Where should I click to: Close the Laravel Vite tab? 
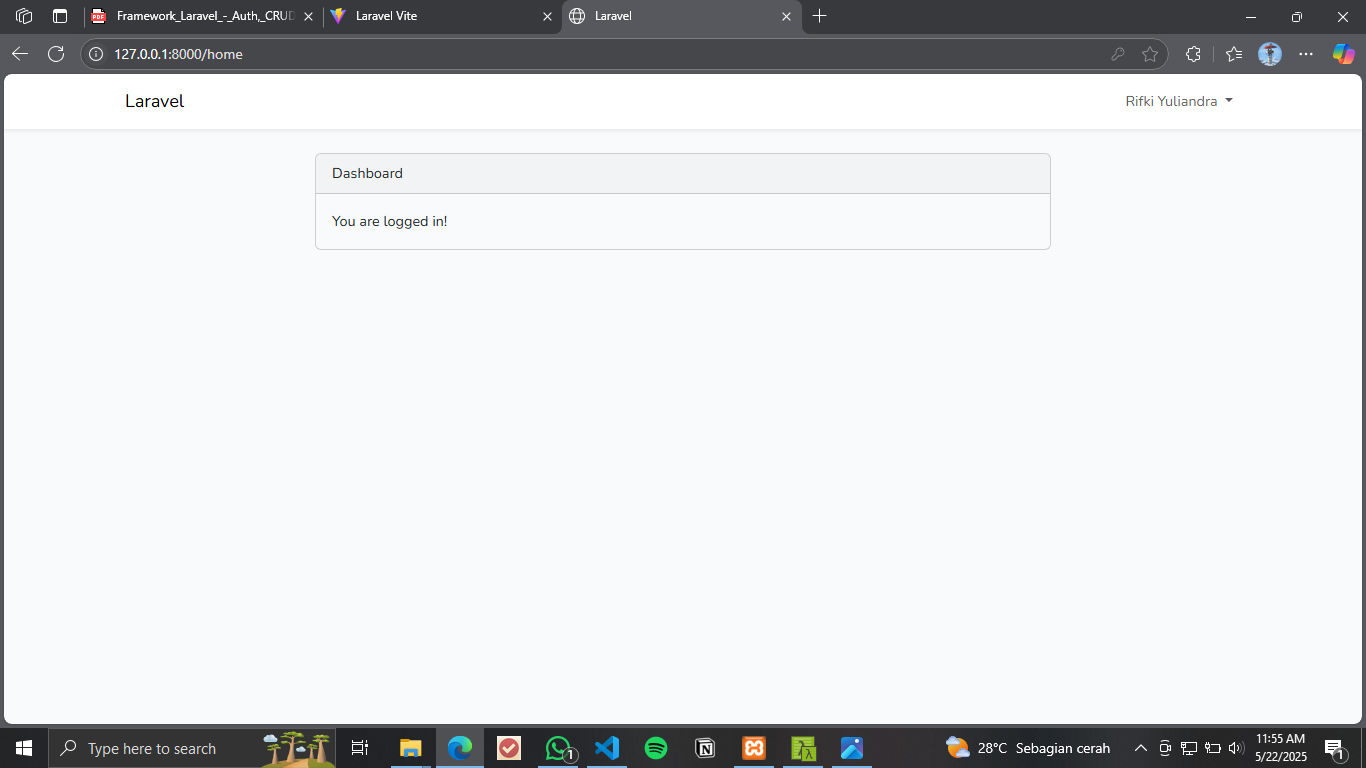click(547, 16)
